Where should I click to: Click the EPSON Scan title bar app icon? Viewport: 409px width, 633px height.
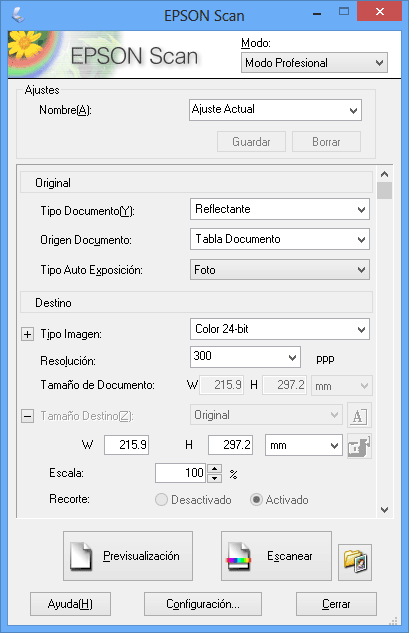tap(18, 15)
